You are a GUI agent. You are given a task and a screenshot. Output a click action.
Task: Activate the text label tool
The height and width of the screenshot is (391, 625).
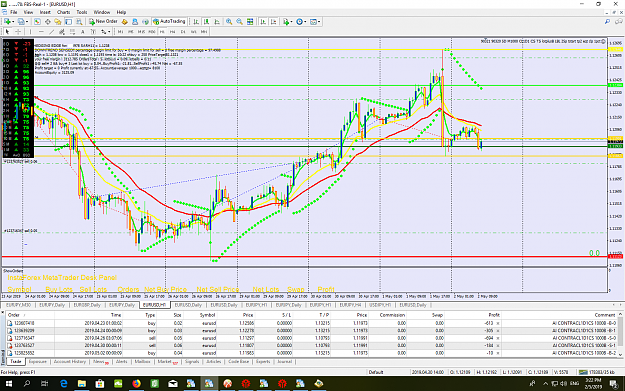83,31
